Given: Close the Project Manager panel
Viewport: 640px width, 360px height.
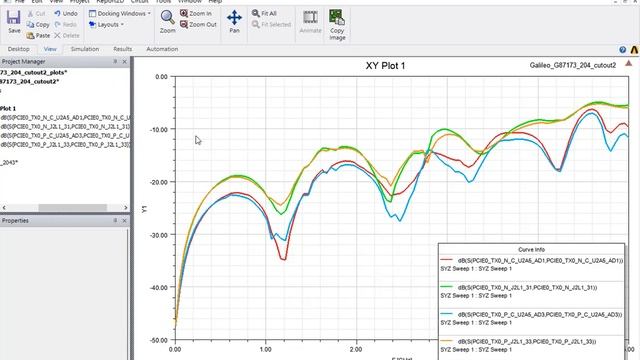Looking at the screenshot, I should coord(124,62).
